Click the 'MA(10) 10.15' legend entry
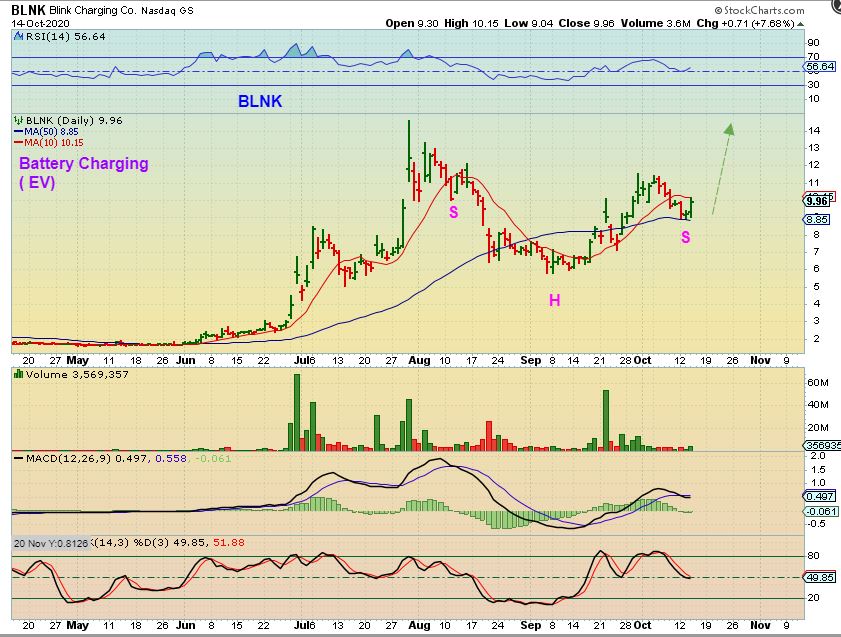 pyautogui.click(x=54, y=143)
